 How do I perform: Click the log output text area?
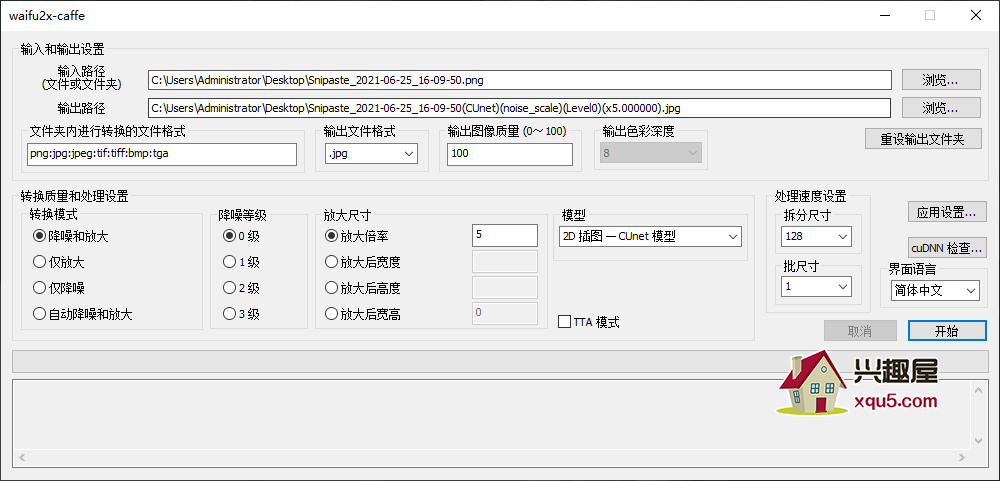(x=492, y=415)
